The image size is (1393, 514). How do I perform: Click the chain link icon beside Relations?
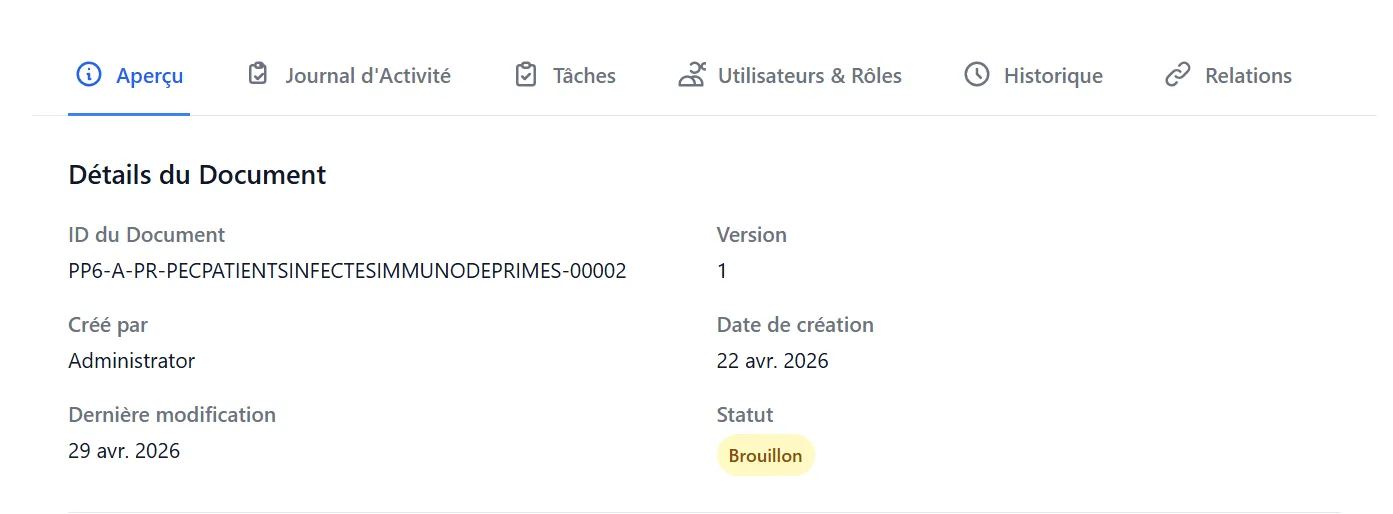click(x=1178, y=75)
